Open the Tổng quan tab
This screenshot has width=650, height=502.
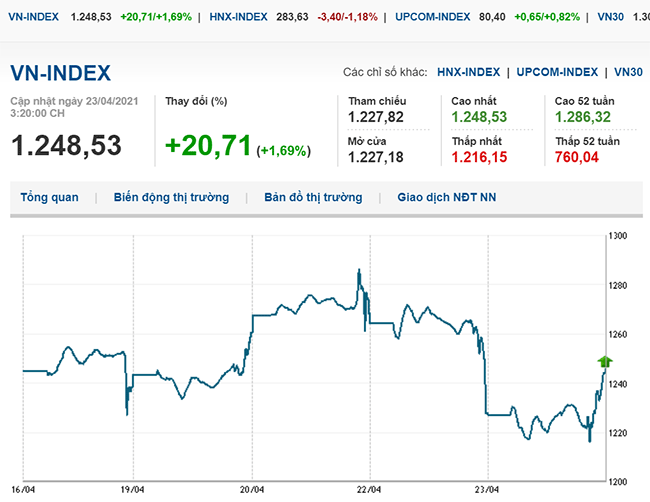[x=49, y=198]
